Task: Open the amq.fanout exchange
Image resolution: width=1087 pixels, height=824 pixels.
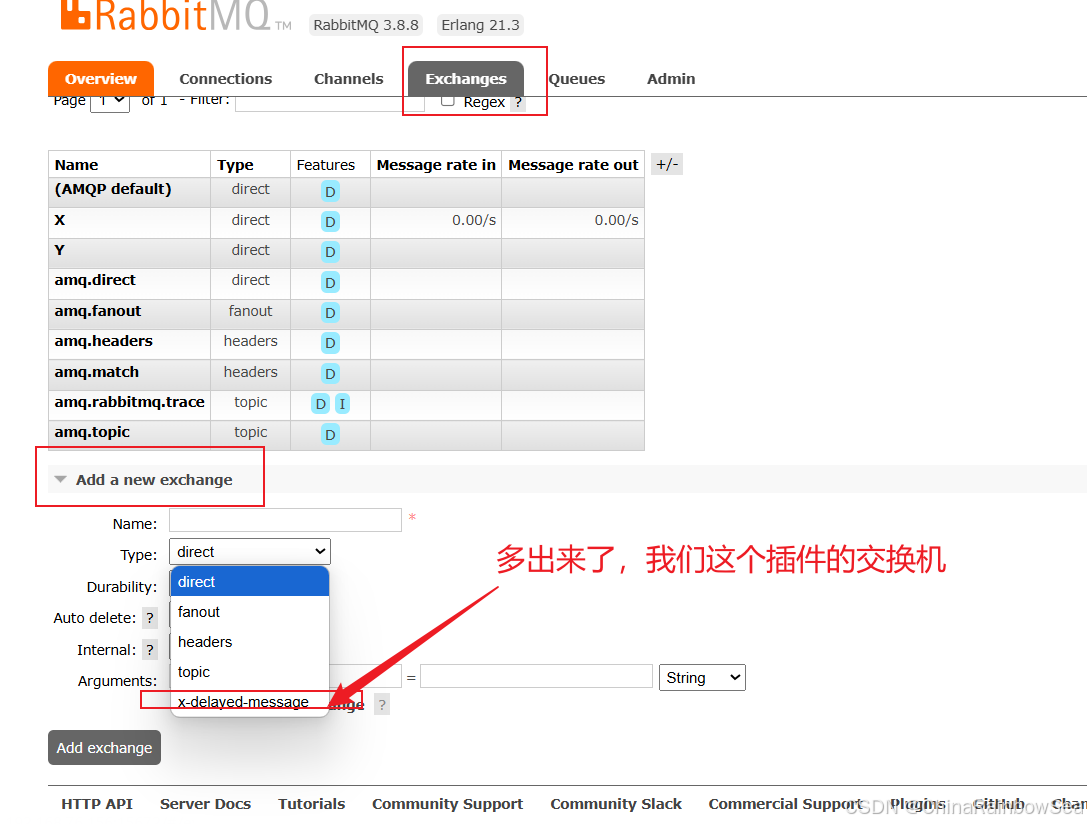Action: (x=98, y=311)
